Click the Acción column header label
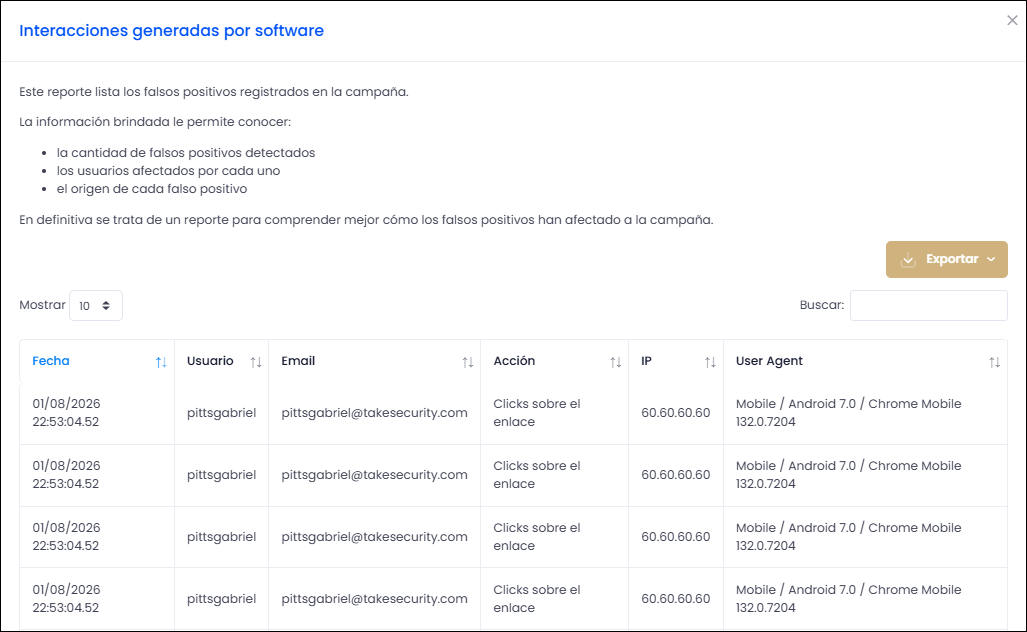Viewport: 1027px width, 632px height. tap(514, 361)
